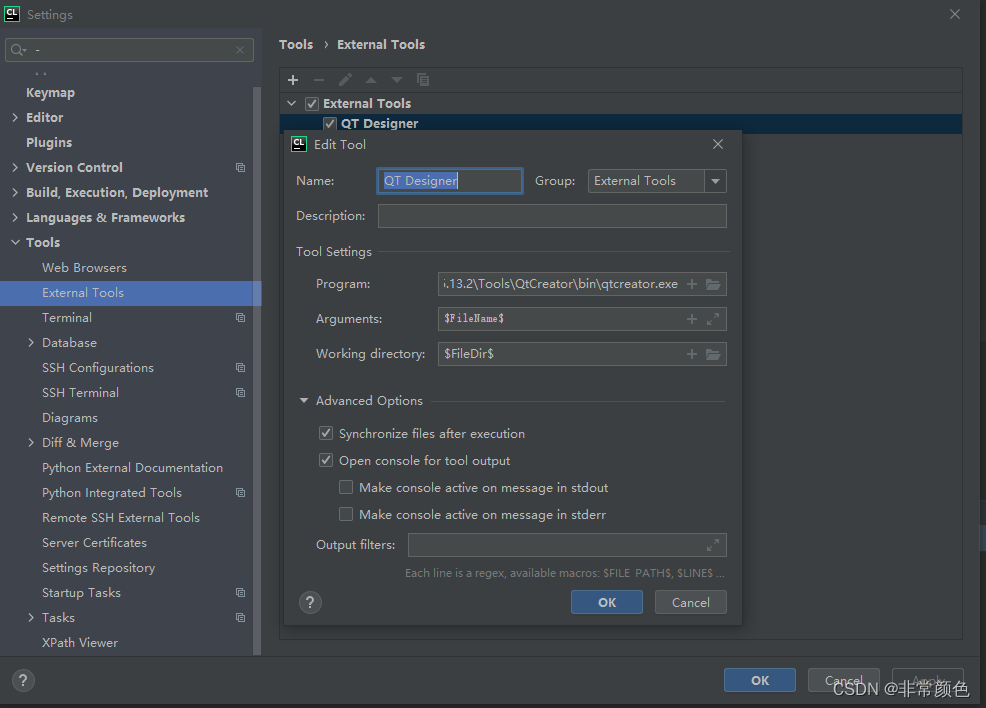This screenshot has width=986, height=708.
Task: Click the settings tree scrollbar
Action: [257, 371]
